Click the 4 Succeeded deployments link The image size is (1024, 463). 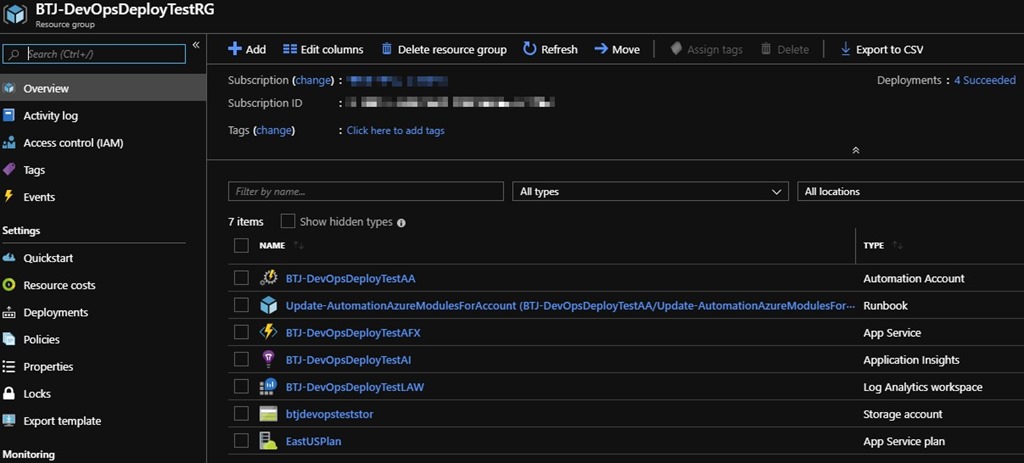[x=985, y=80]
